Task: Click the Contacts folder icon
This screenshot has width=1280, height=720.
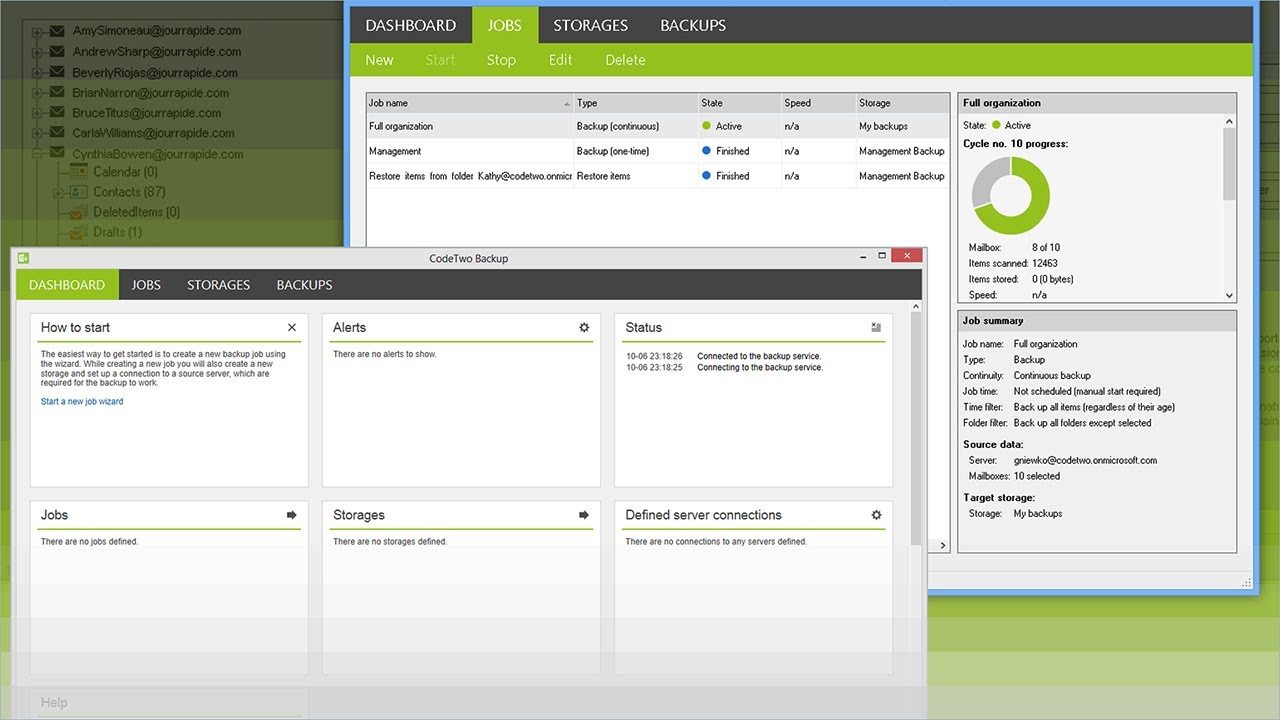Action: tap(78, 192)
